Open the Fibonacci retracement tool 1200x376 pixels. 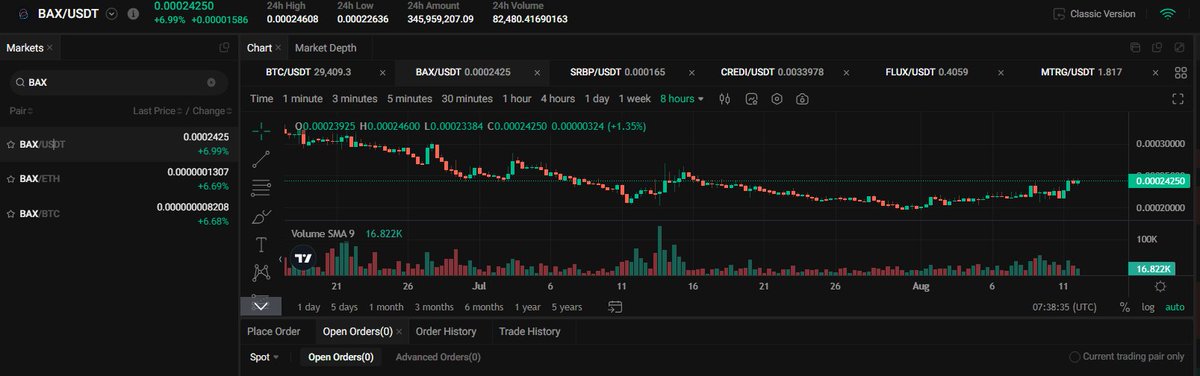click(261, 187)
